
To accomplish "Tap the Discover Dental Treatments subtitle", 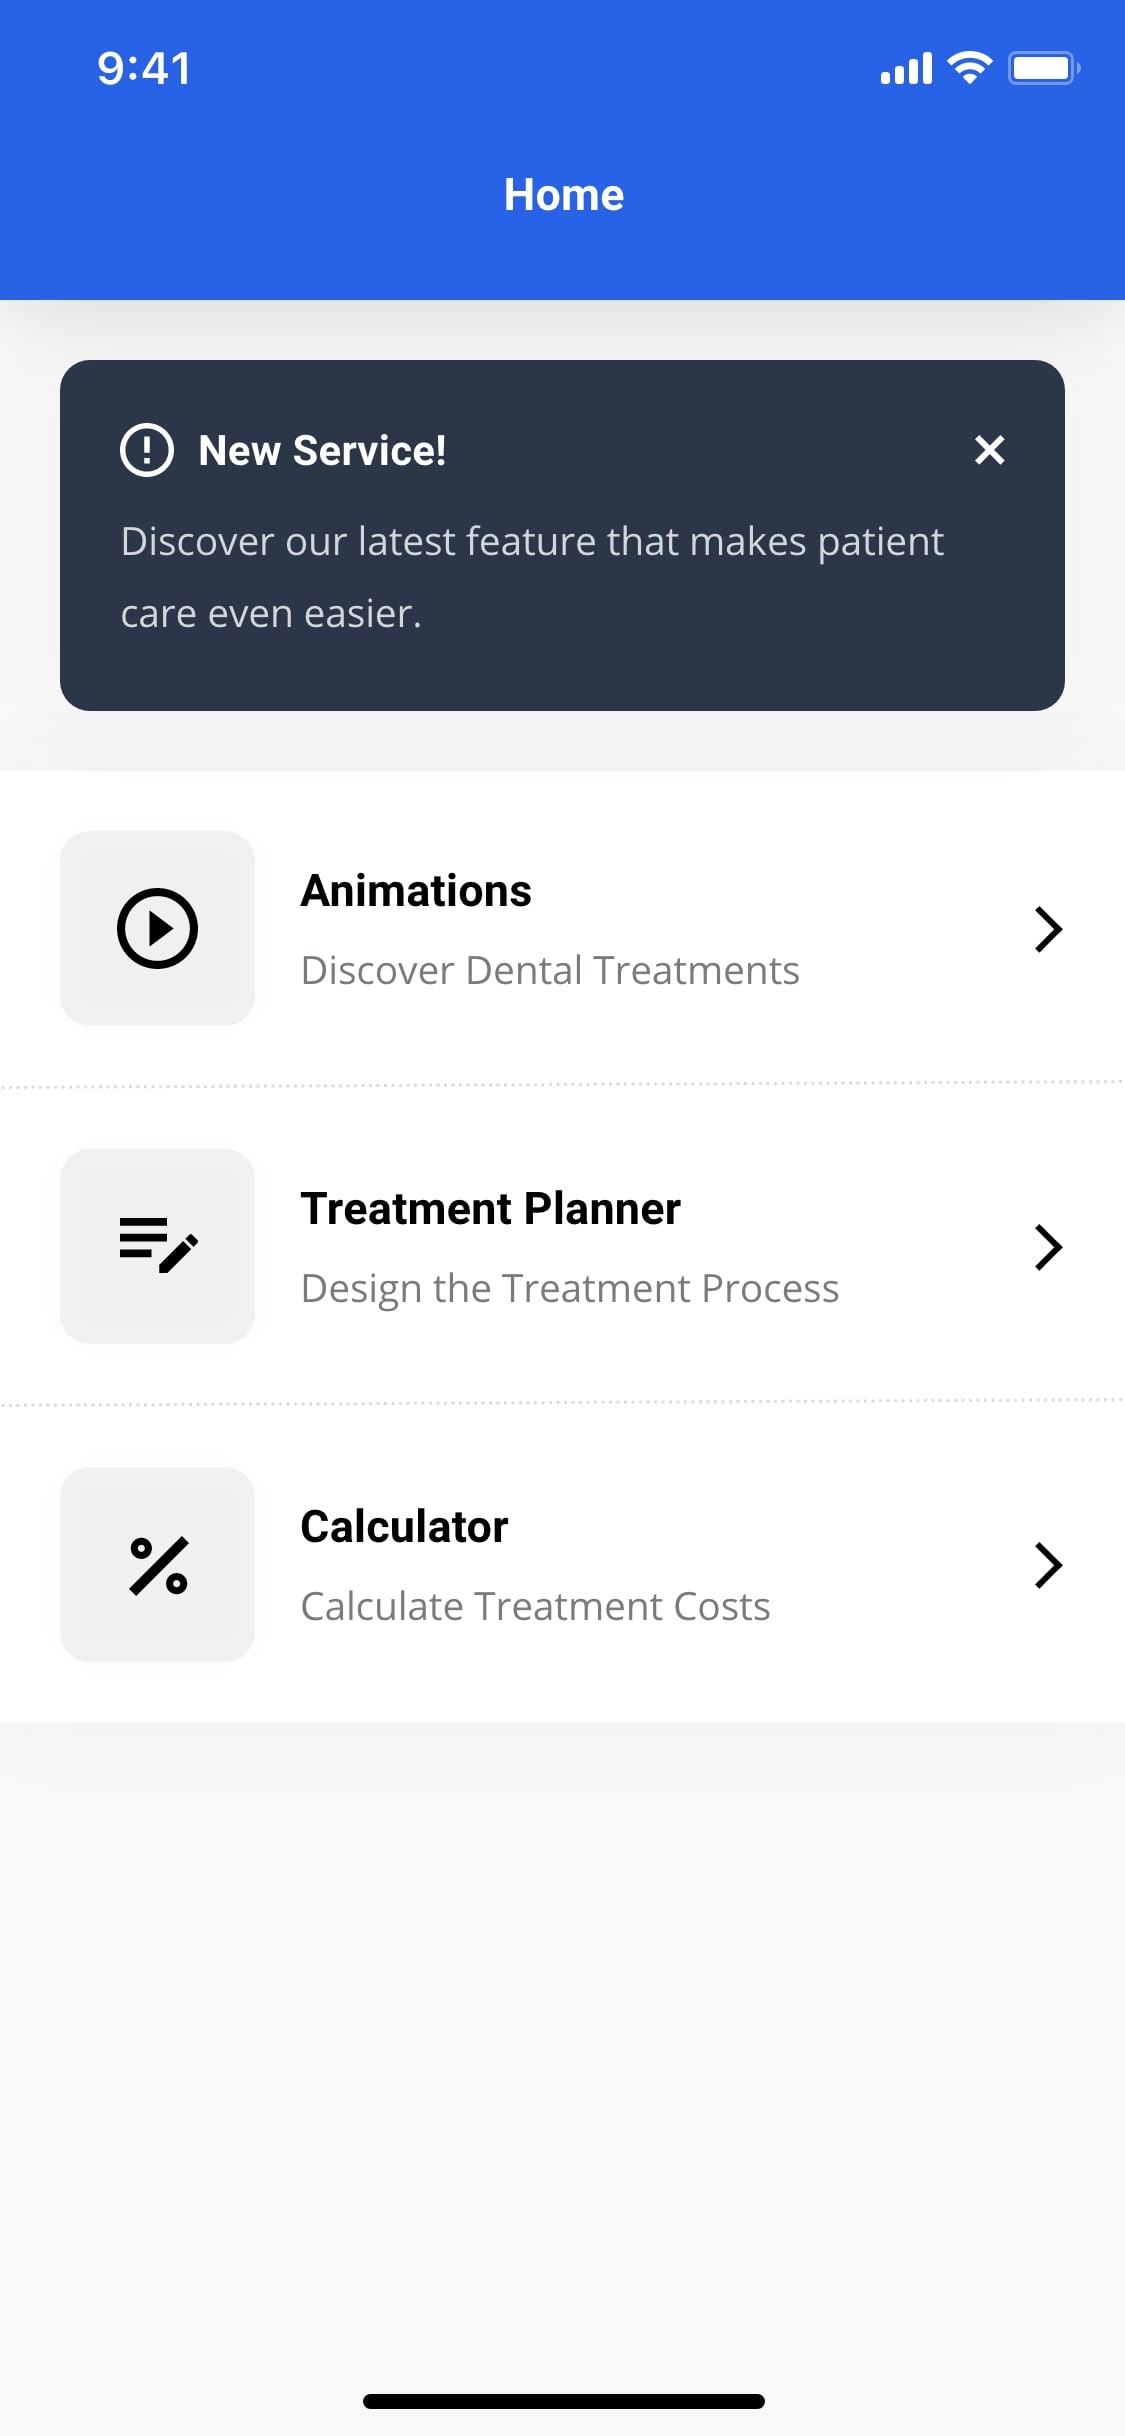I will (x=550, y=970).
